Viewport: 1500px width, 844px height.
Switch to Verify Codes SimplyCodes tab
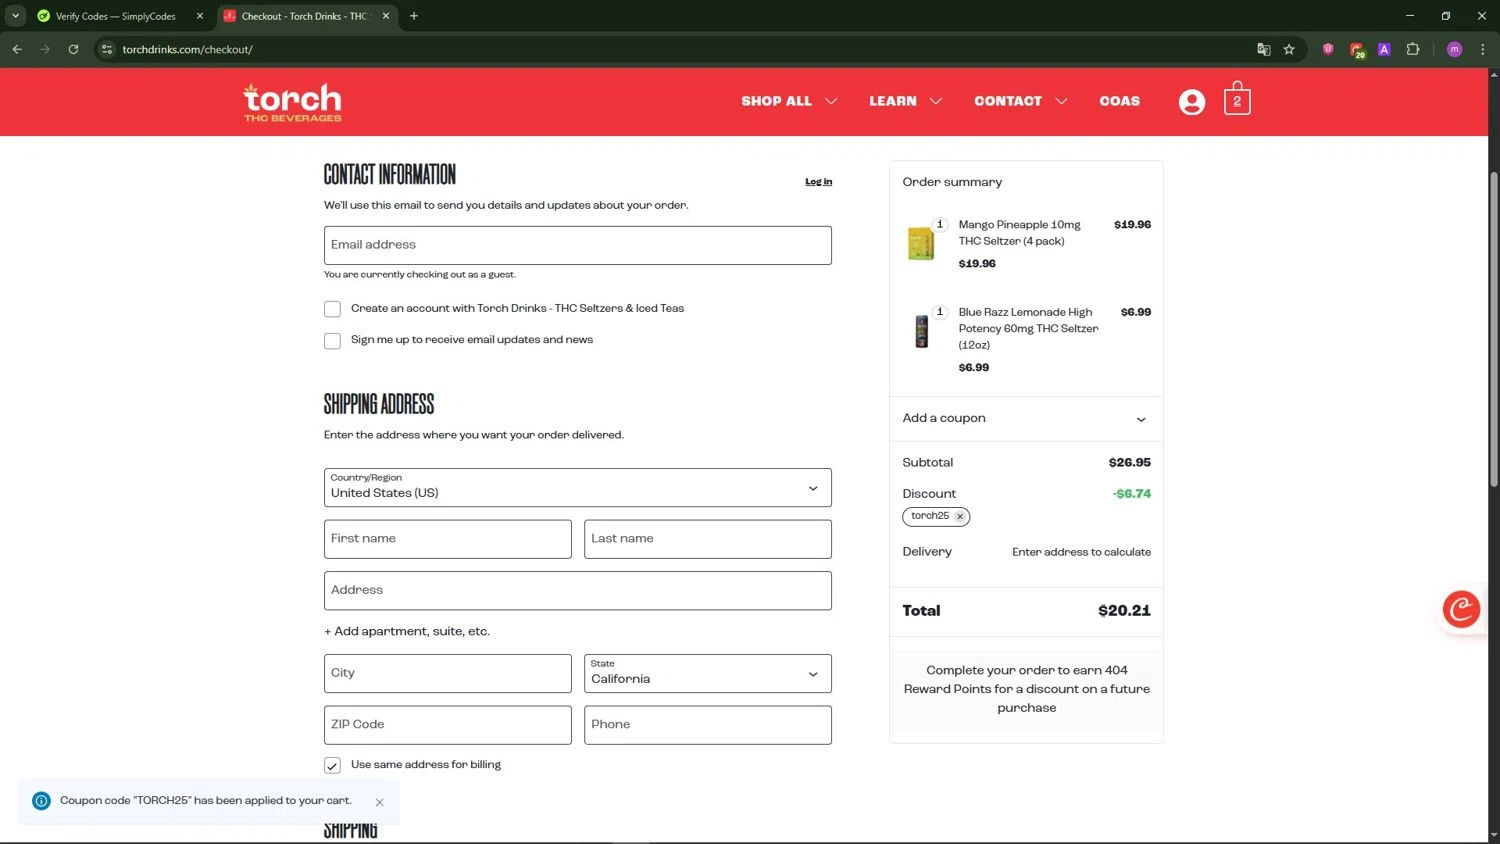tap(120, 16)
